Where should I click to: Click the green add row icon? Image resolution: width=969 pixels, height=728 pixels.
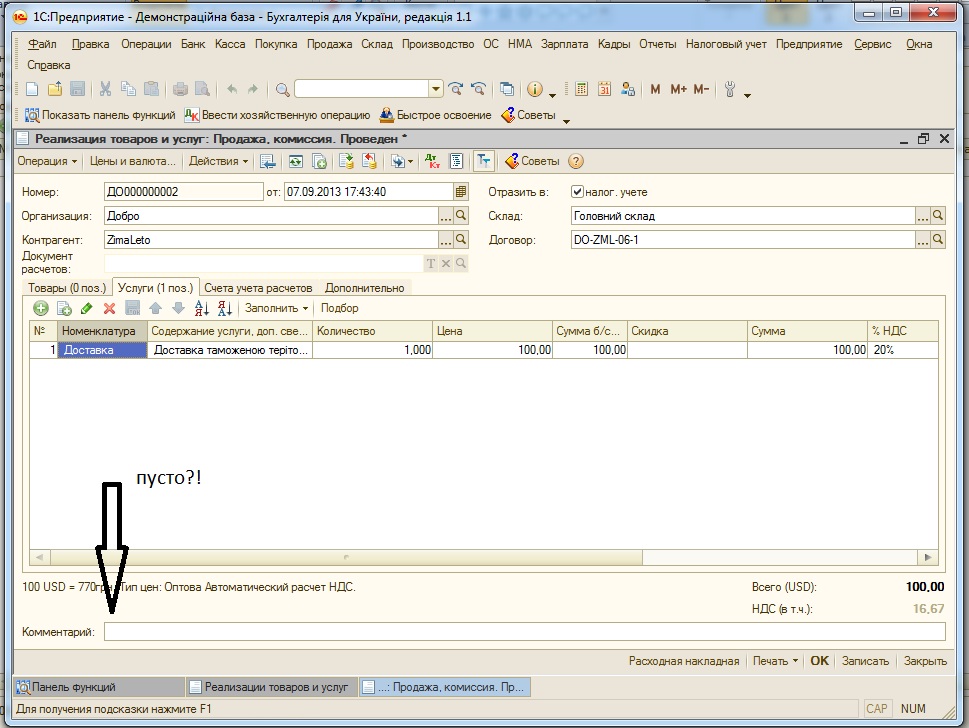pos(41,308)
